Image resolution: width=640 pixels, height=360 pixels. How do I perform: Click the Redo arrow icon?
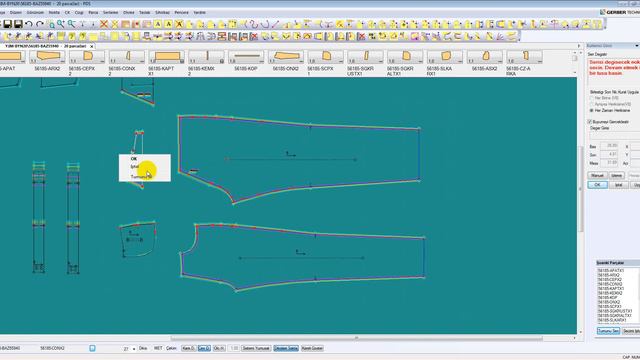[x=40, y=24]
